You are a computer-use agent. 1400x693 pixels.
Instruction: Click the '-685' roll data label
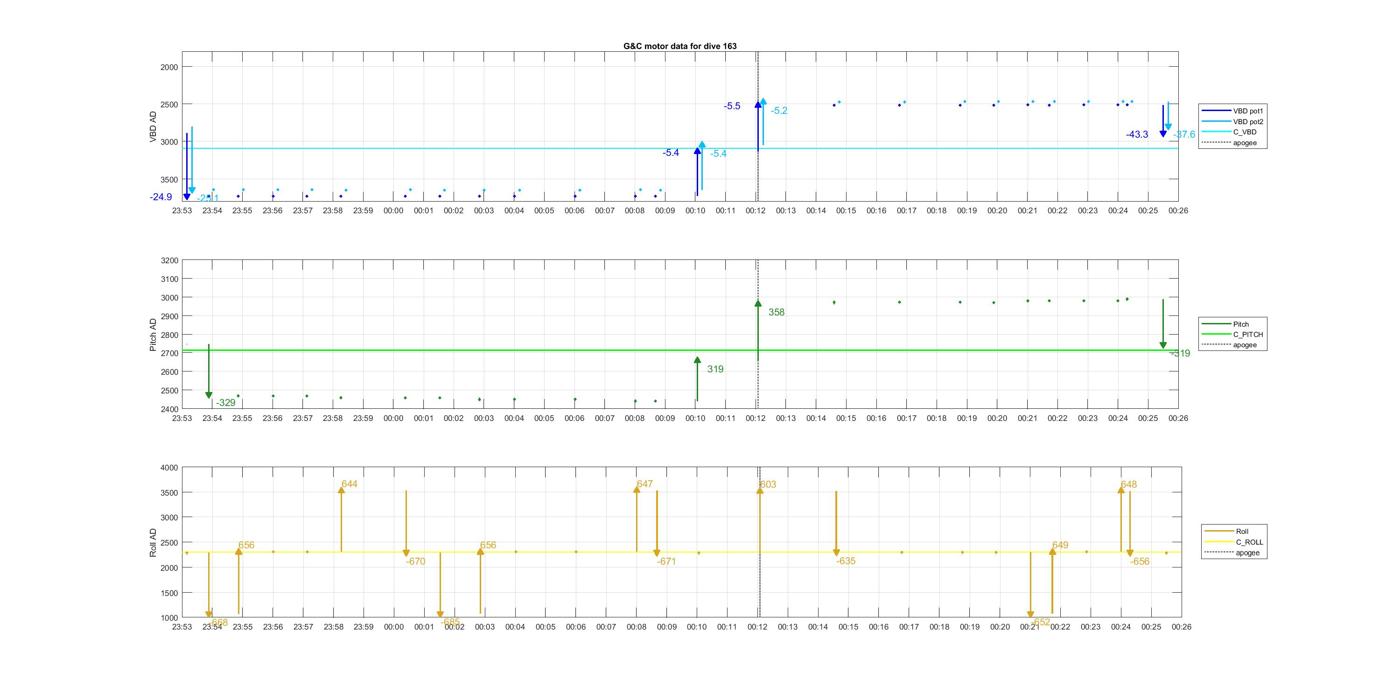click(x=450, y=622)
